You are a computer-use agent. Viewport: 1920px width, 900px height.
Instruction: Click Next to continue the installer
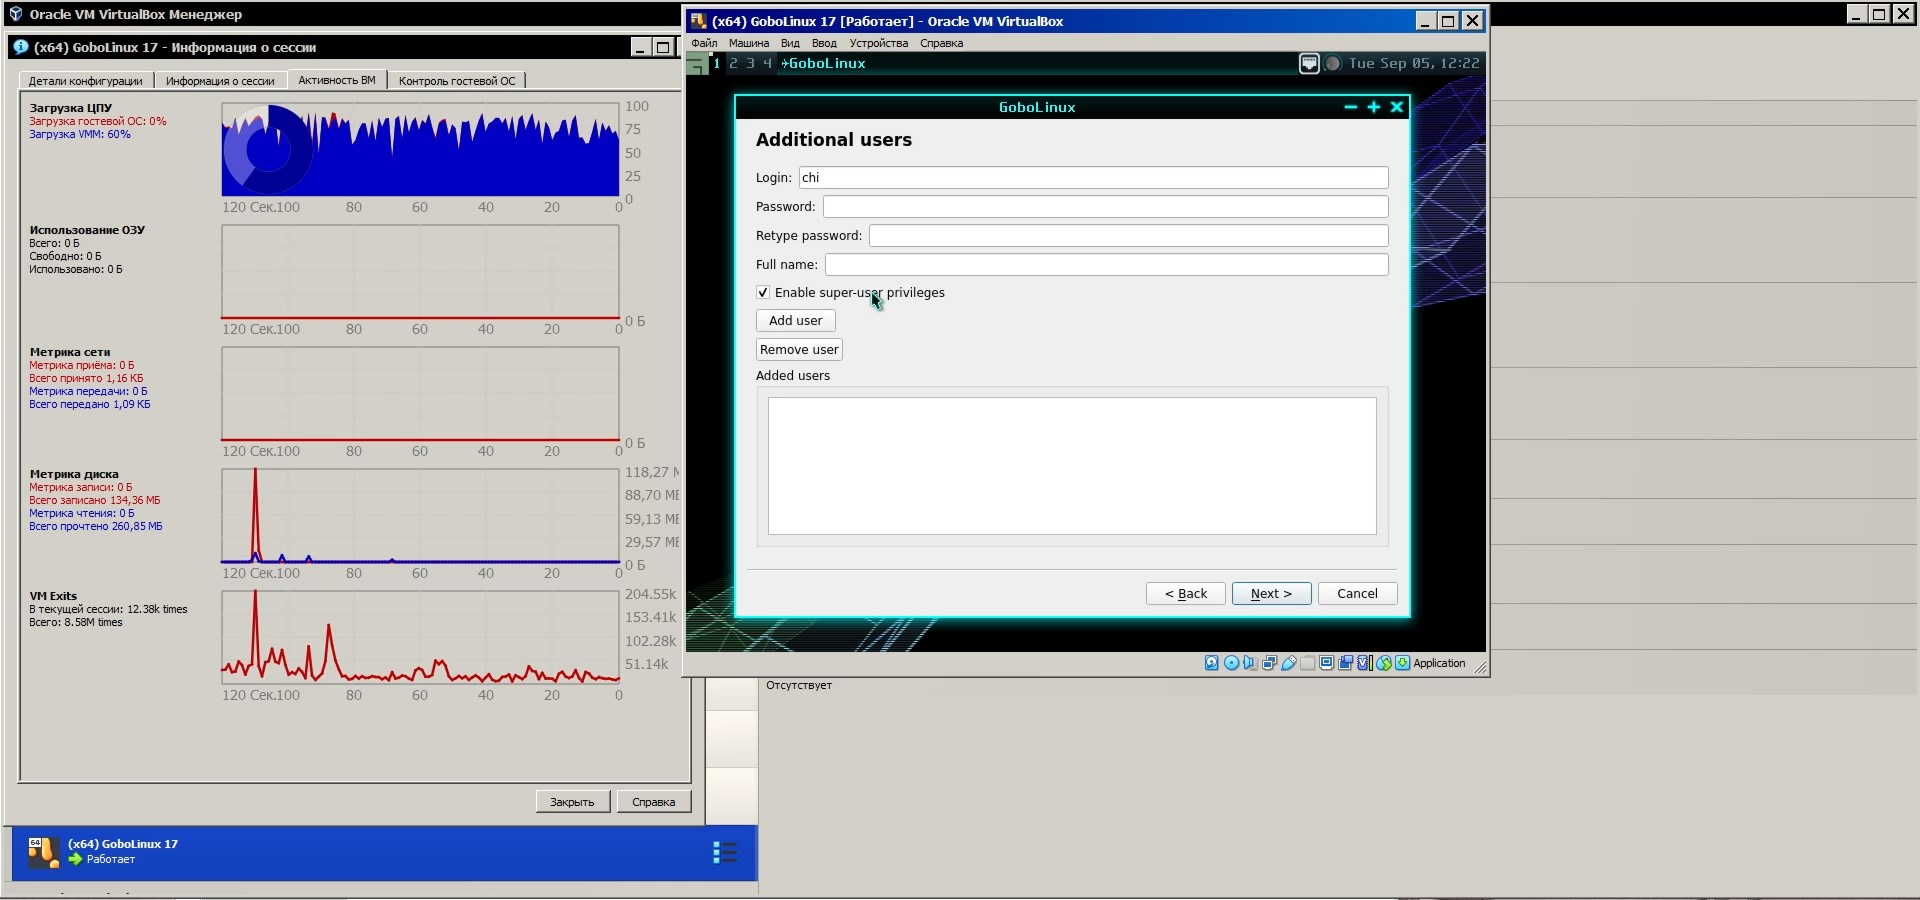pyautogui.click(x=1271, y=594)
